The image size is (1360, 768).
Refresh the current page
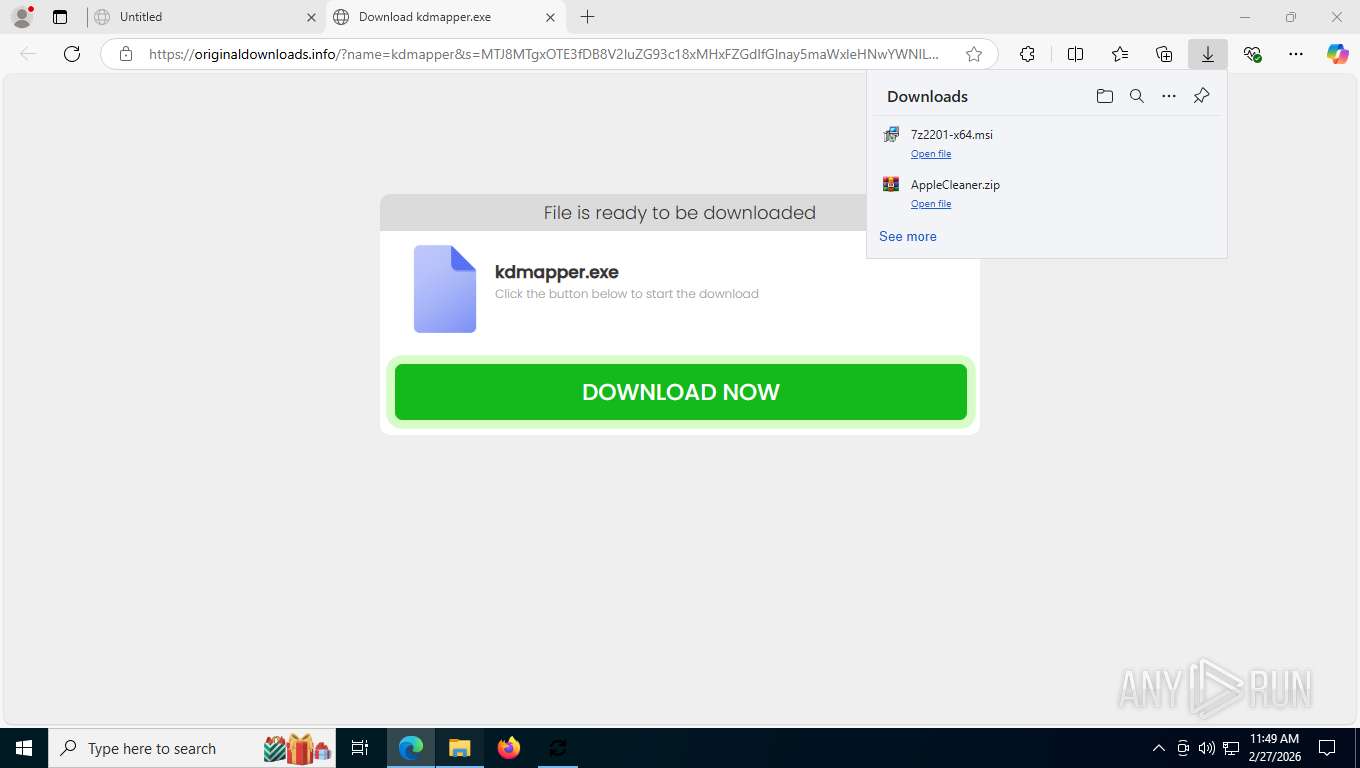tap(72, 54)
